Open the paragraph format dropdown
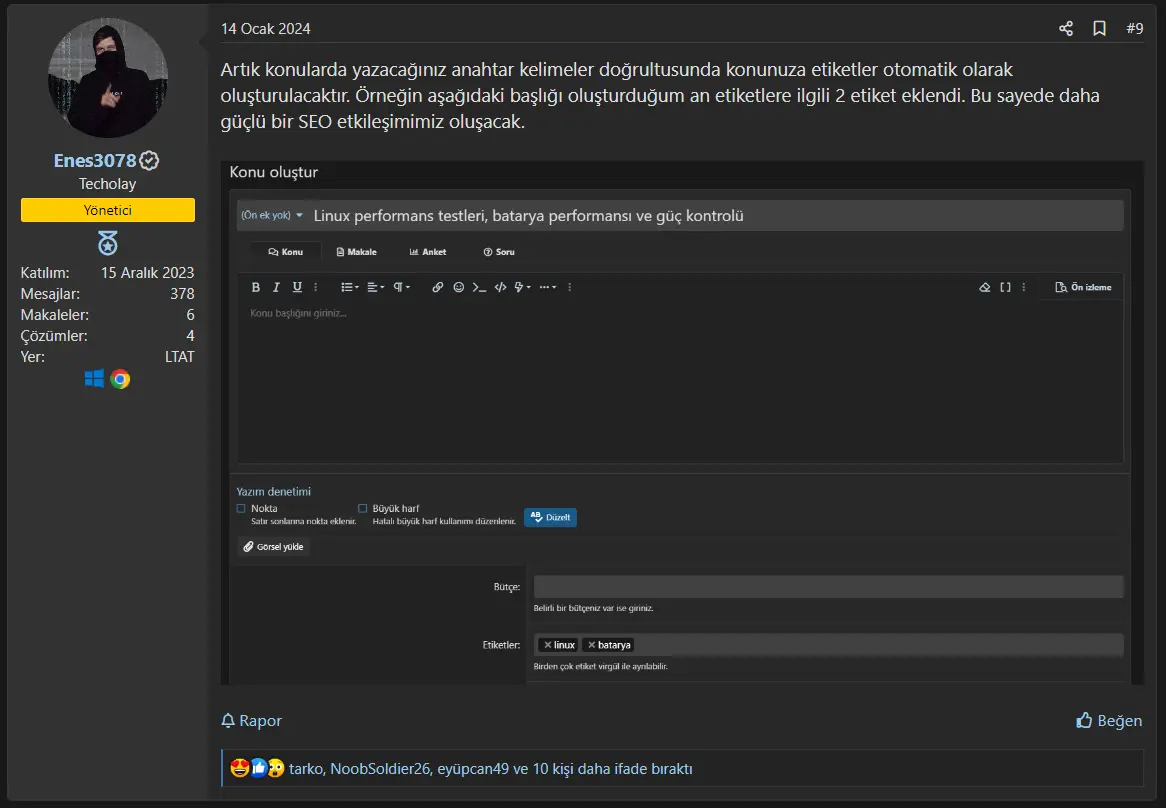The height and width of the screenshot is (808, 1166). point(402,287)
